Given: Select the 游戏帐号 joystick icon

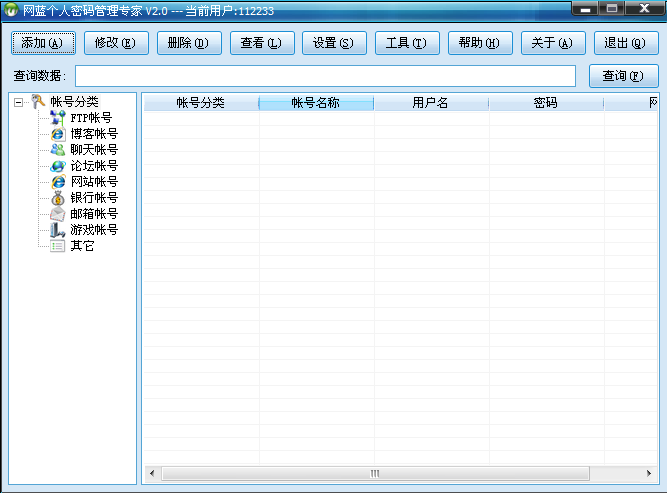Looking at the screenshot, I should pos(57,230).
